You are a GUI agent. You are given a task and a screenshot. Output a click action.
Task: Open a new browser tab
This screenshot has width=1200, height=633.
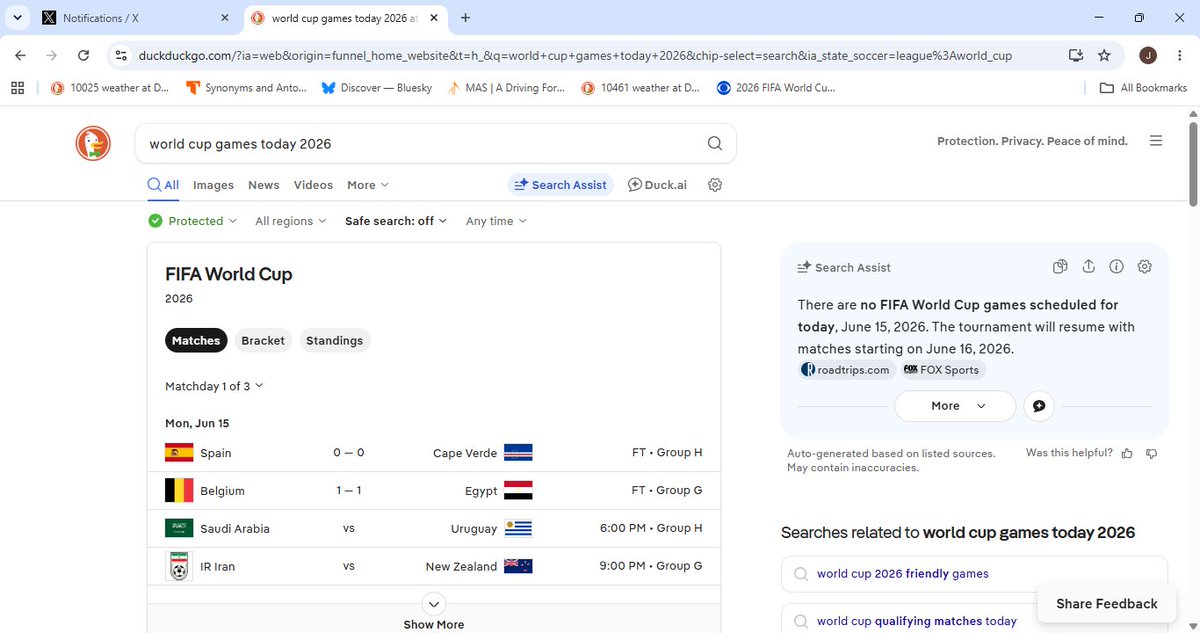(x=465, y=18)
